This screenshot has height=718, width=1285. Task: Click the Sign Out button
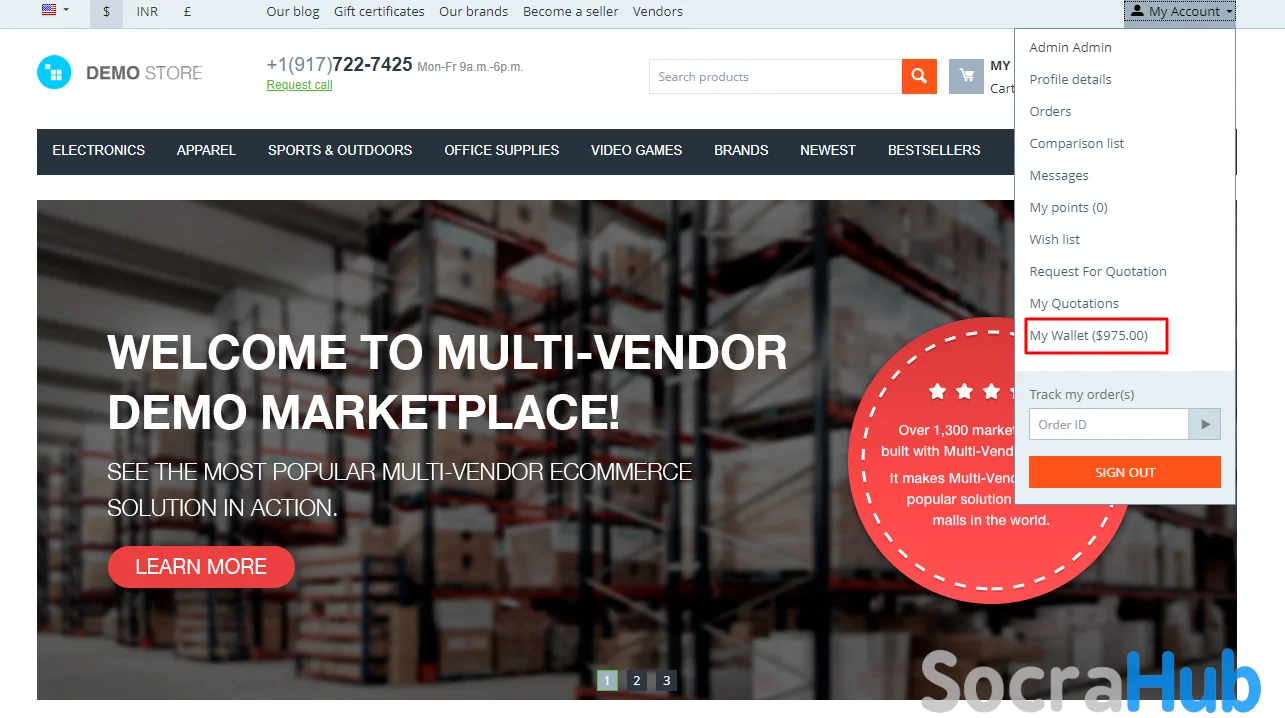(x=1125, y=472)
